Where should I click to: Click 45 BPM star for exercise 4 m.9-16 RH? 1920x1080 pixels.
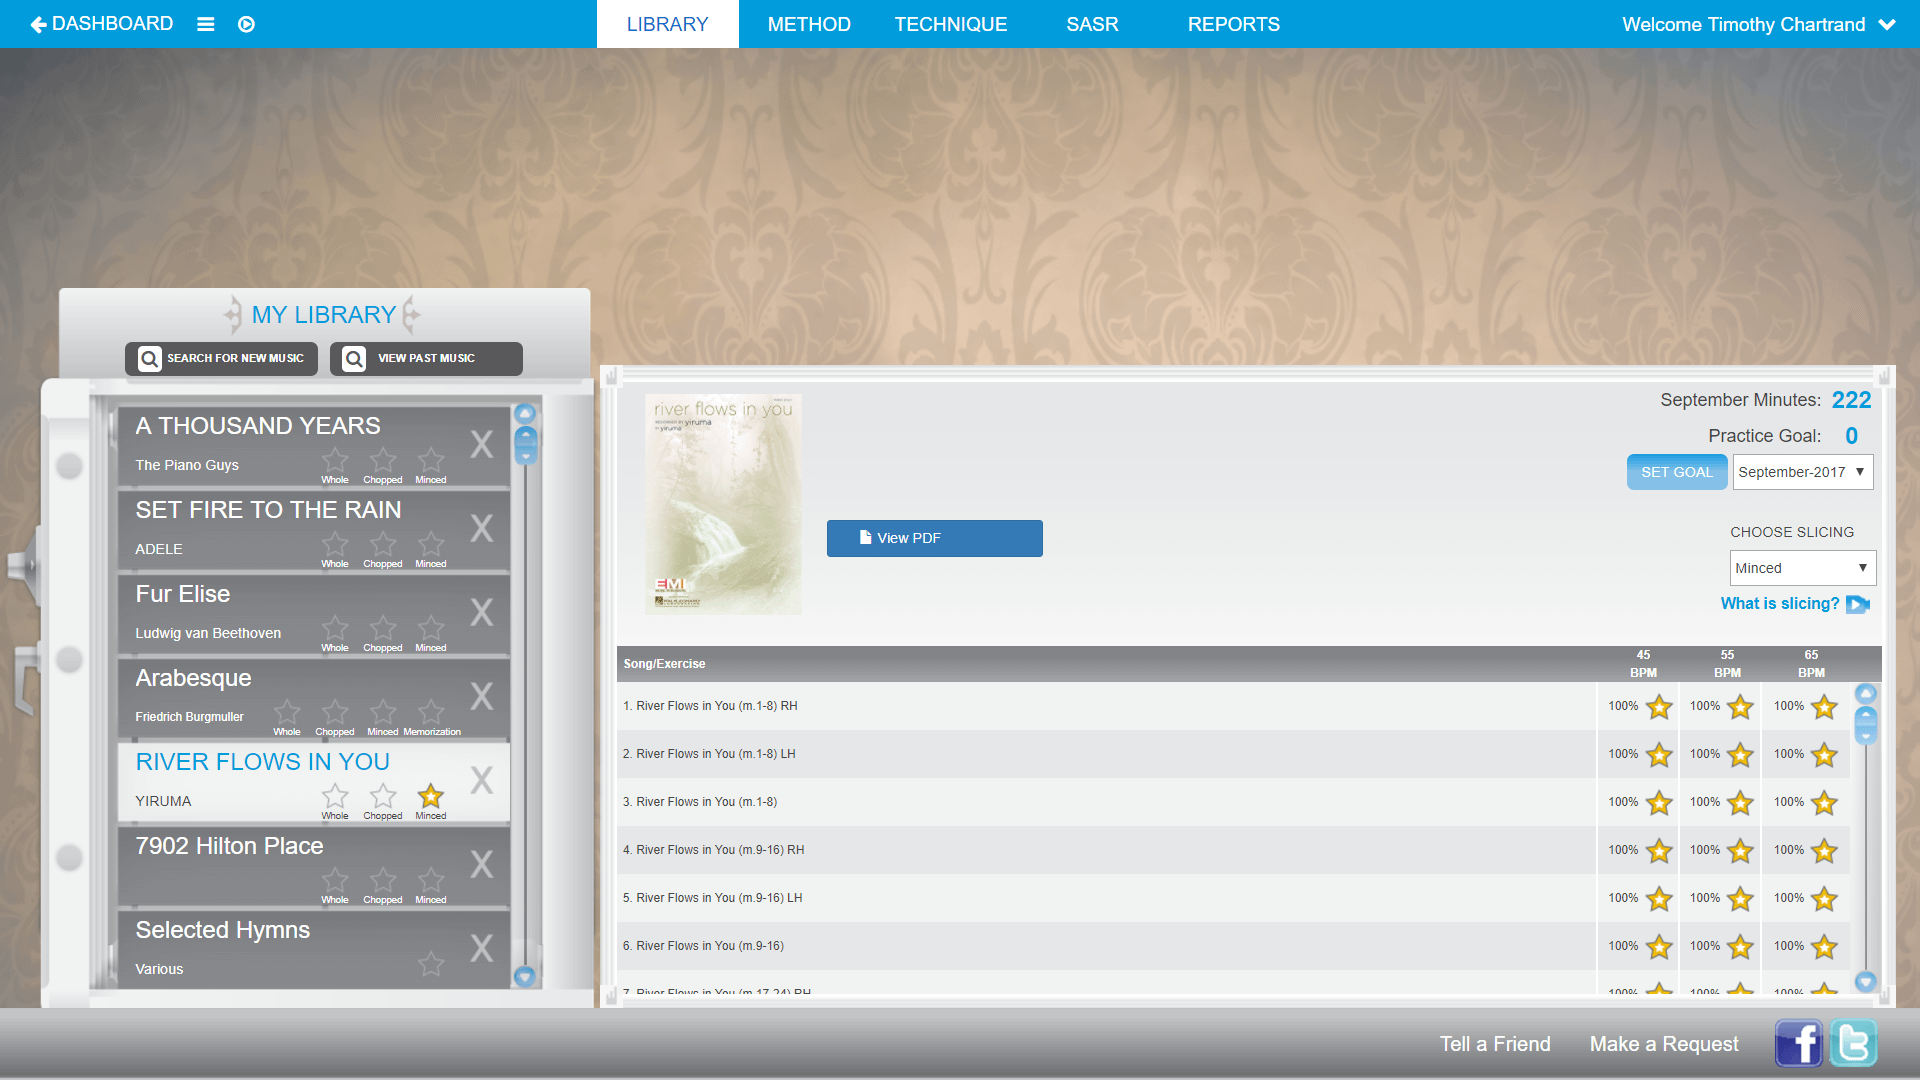(x=1659, y=851)
